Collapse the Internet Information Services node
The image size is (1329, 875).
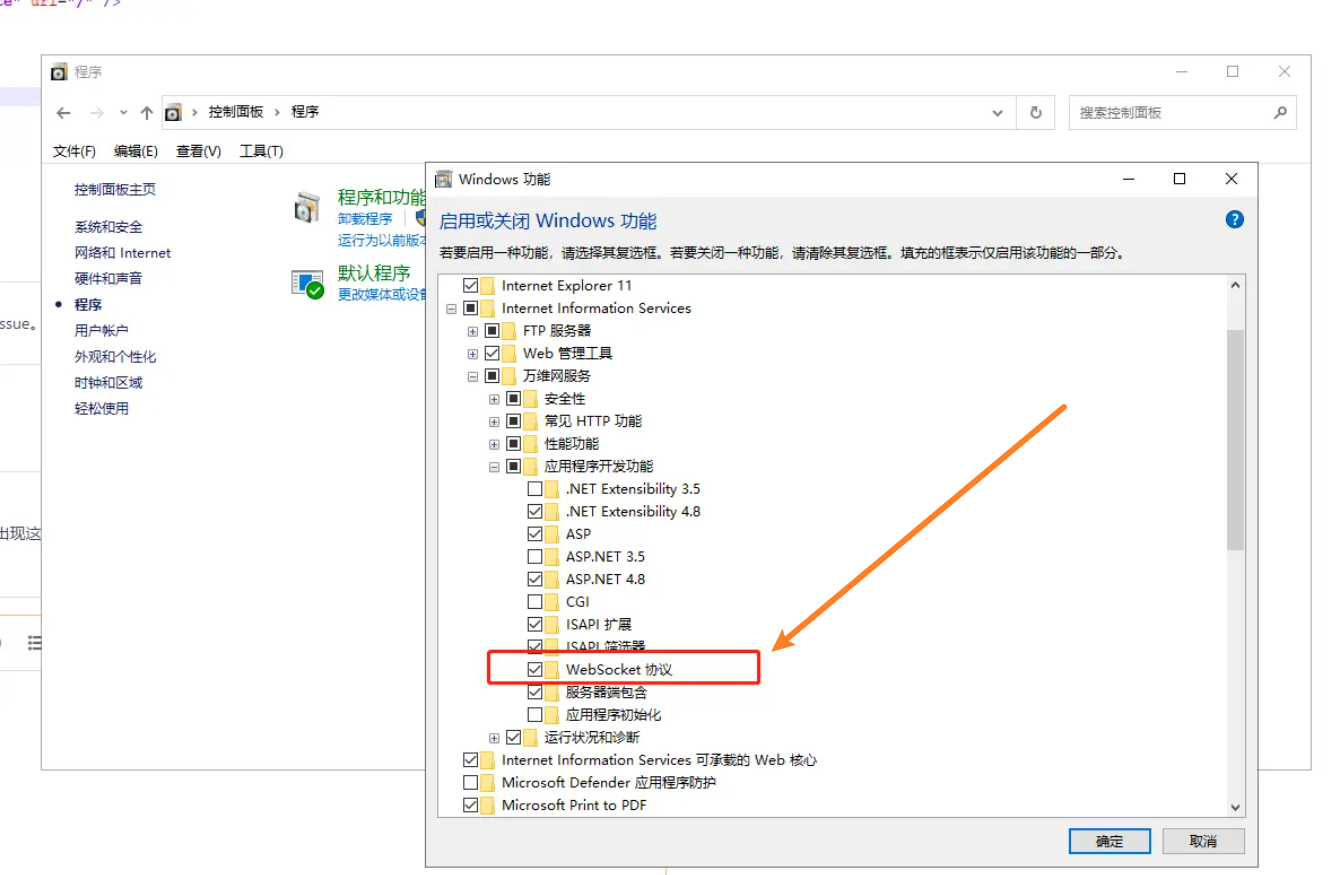click(x=452, y=309)
